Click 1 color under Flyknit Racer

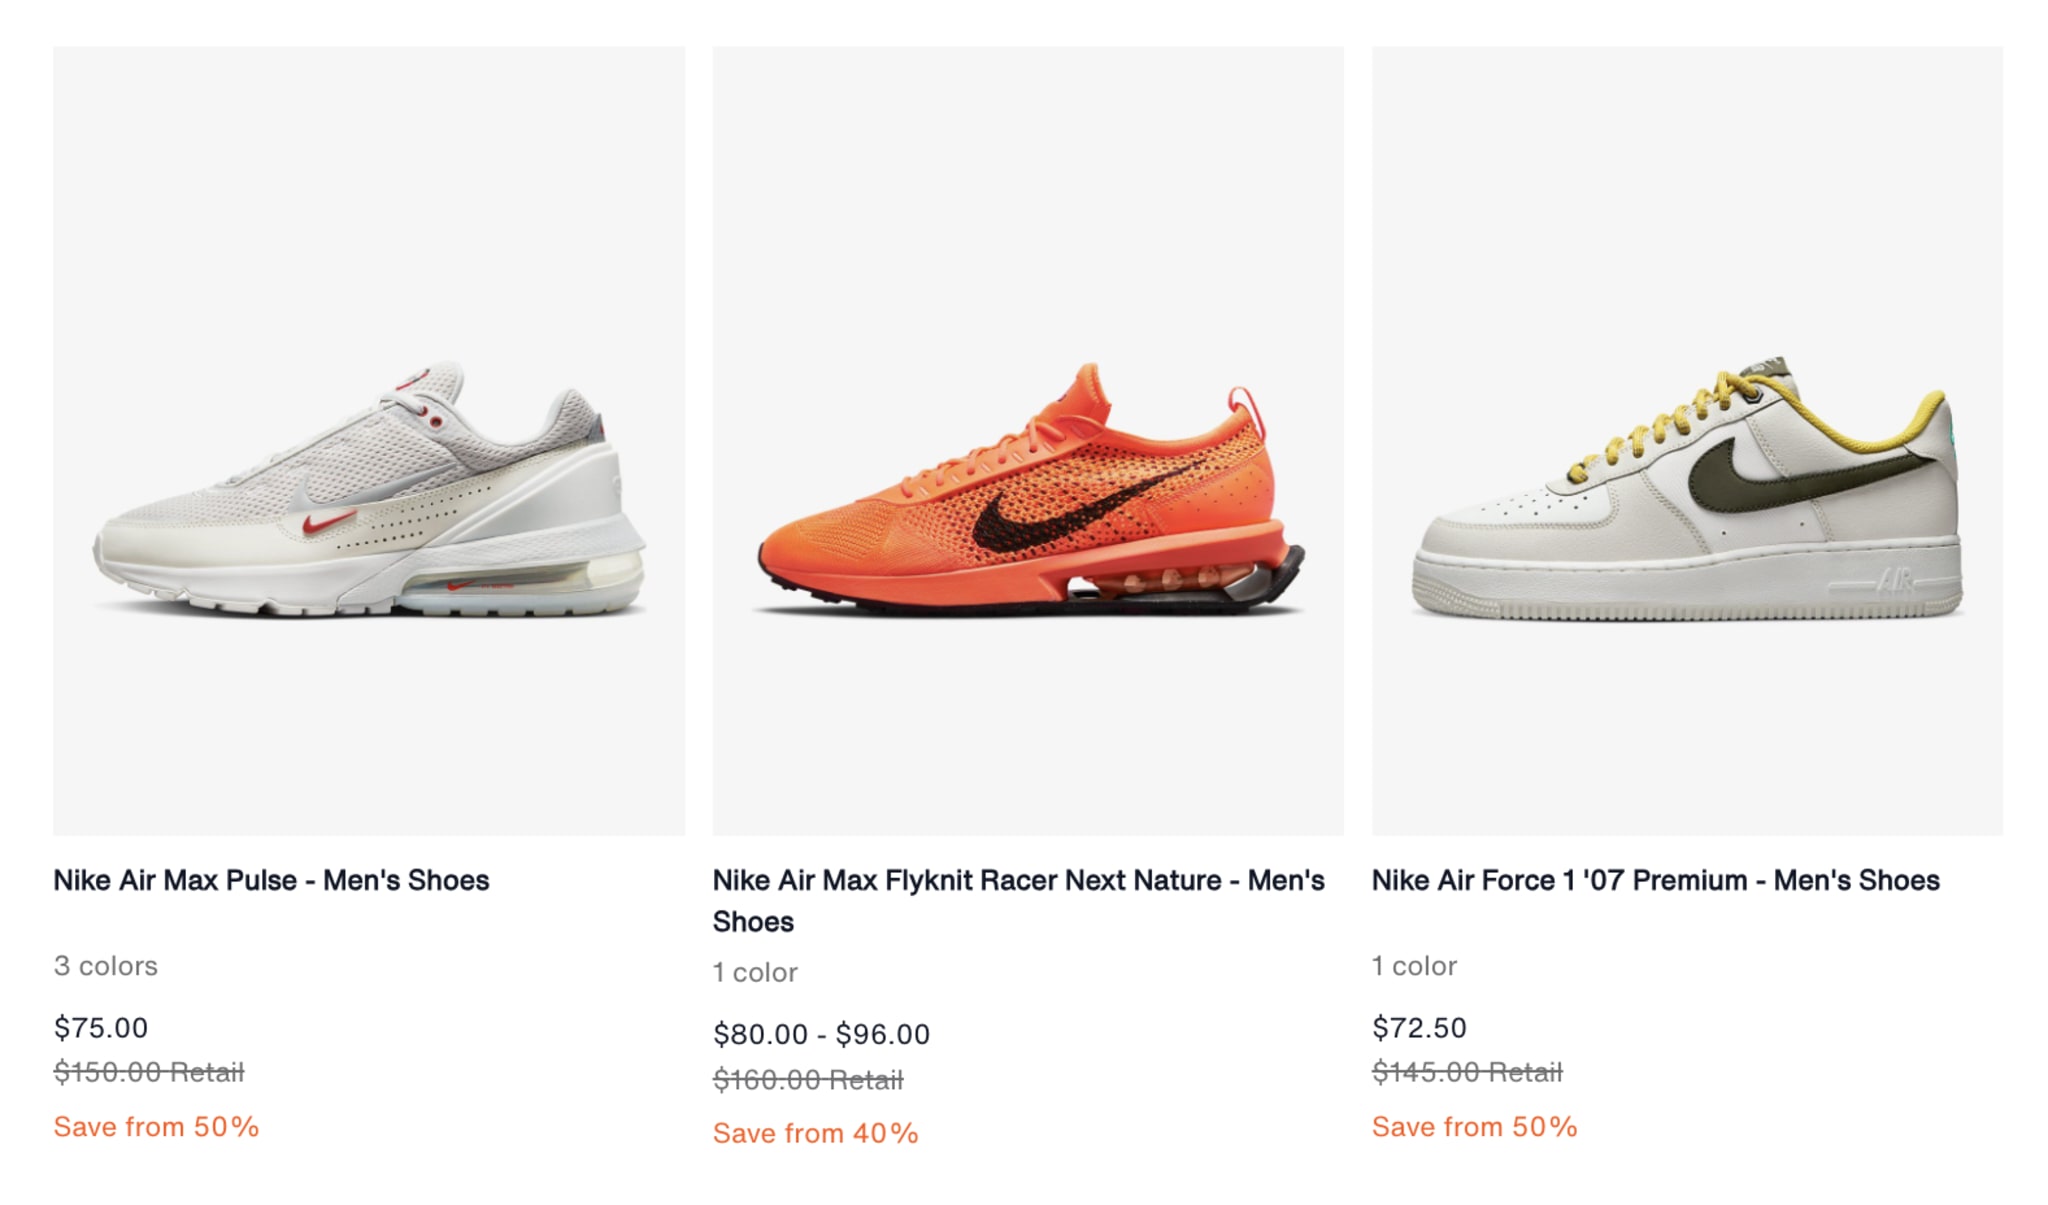tap(755, 972)
